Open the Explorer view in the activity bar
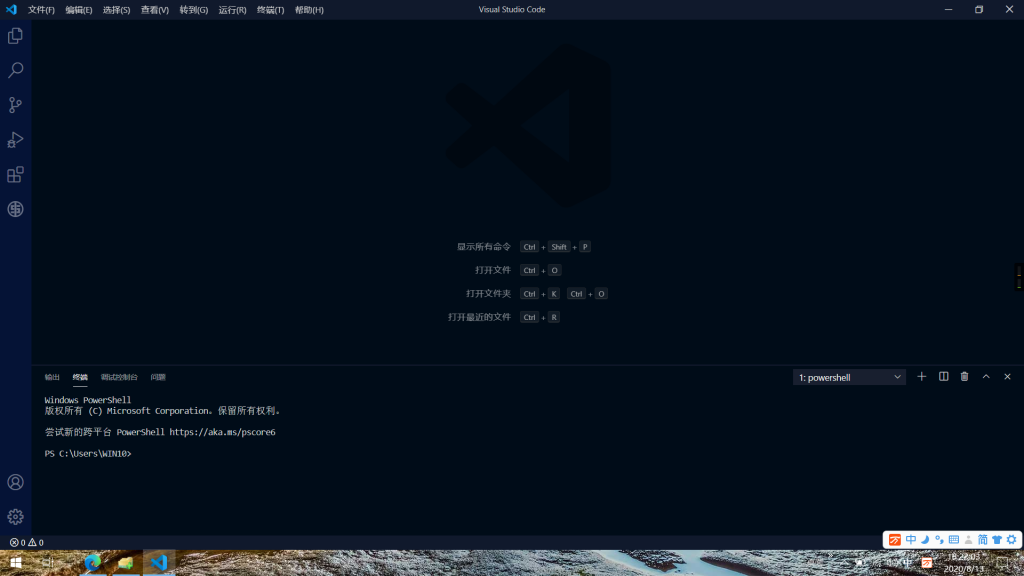The width and height of the screenshot is (1024, 576). coord(15,36)
